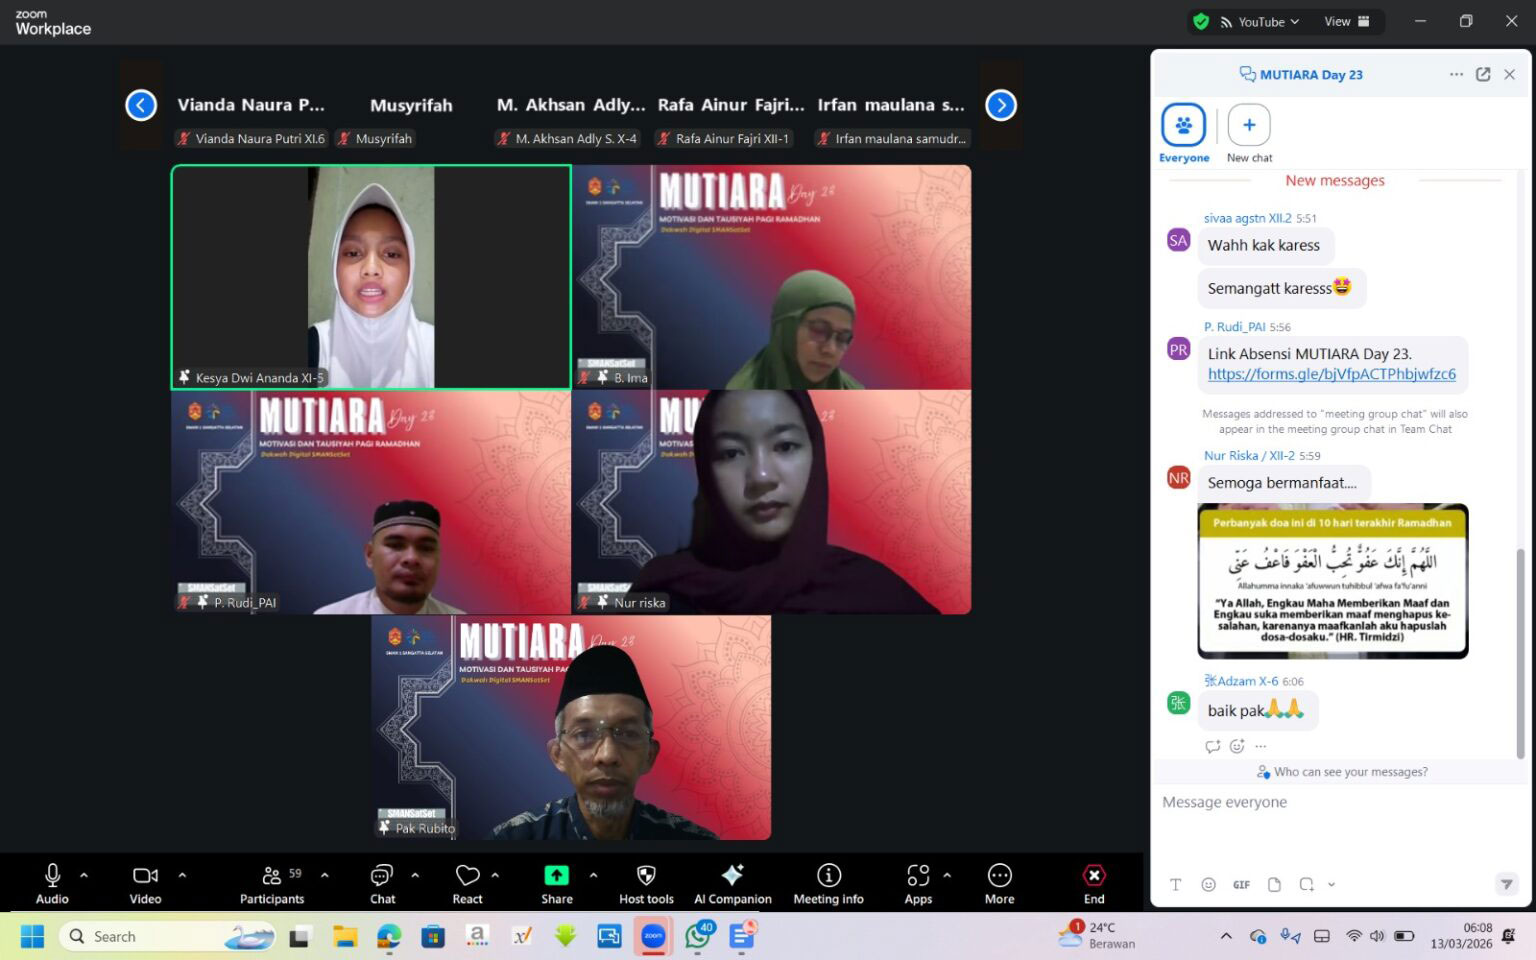The height and width of the screenshot is (960, 1536).
Task: Open the MUTIARA Day 23 attendance forms.gle link
Action: coord(1331,374)
